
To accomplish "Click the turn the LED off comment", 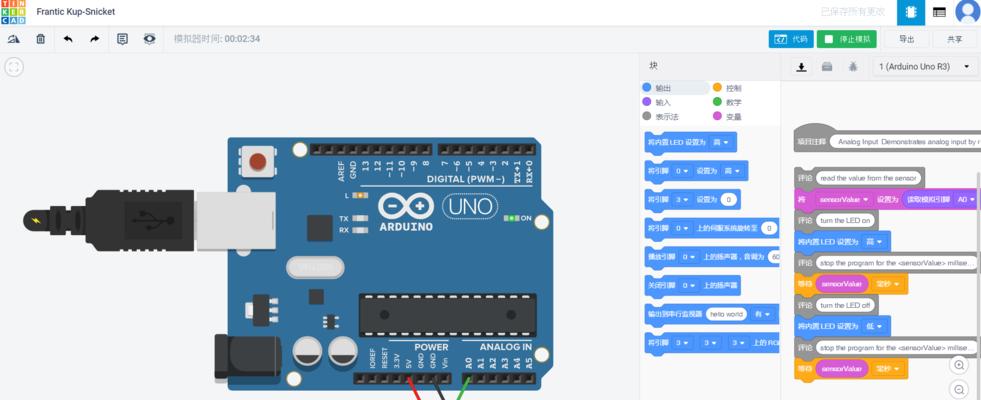I will (x=845, y=305).
